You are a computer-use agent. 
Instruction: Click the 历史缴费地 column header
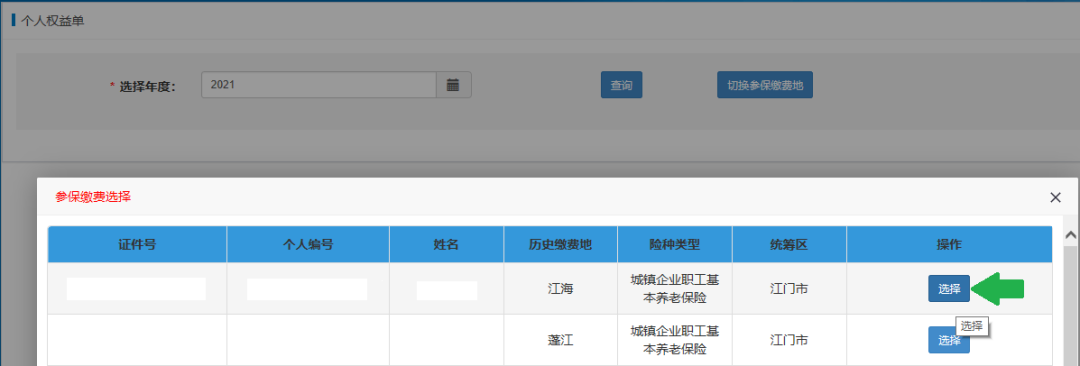[561, 244]
